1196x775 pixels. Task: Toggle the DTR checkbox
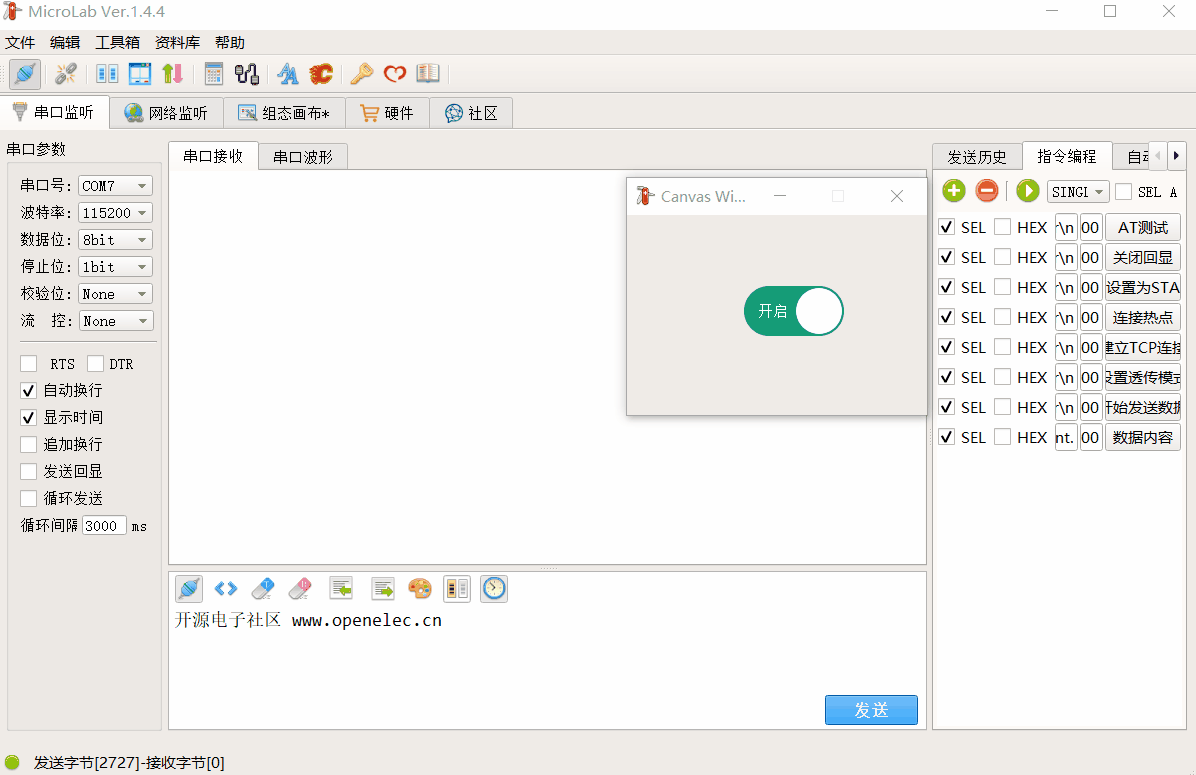pyautogui.click(x=95, y=364)
